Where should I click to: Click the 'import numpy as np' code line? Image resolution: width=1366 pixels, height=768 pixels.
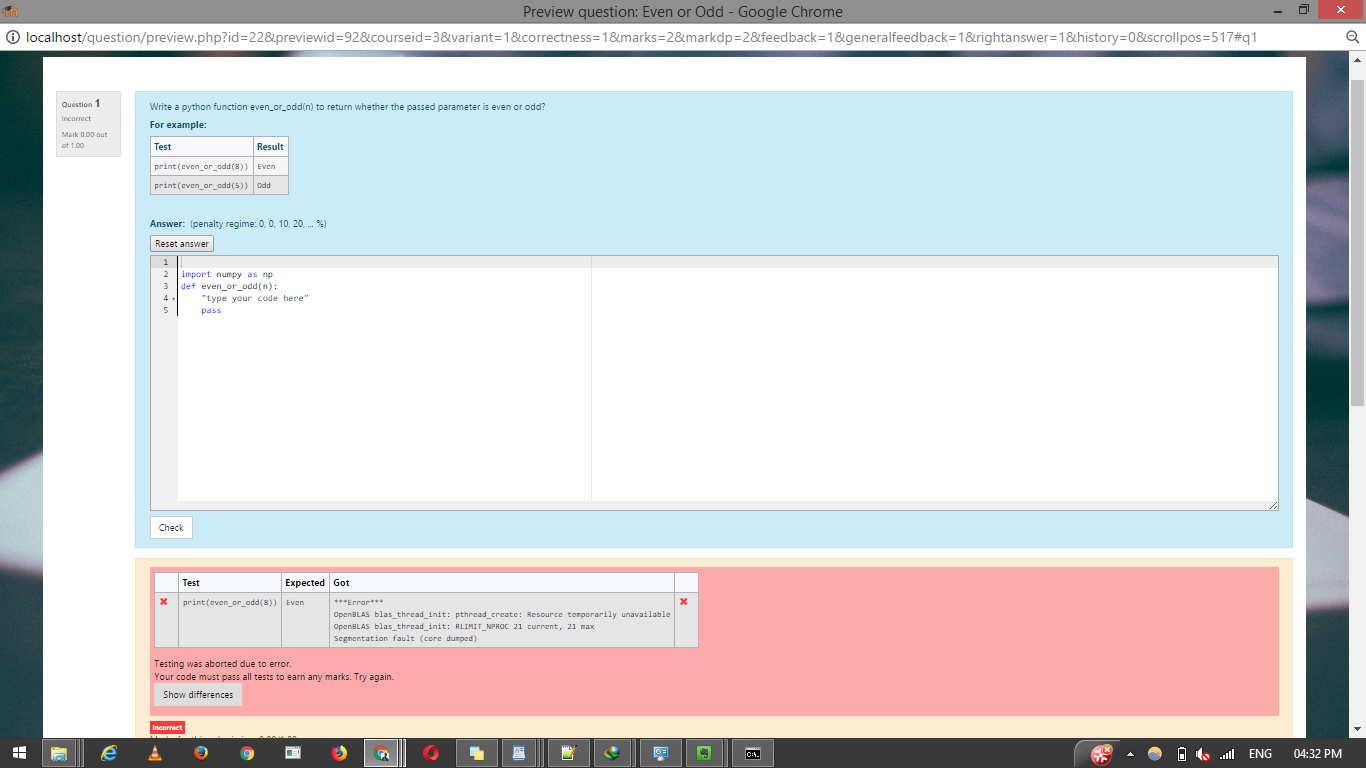pyautogui.click(x=227, y=274)
